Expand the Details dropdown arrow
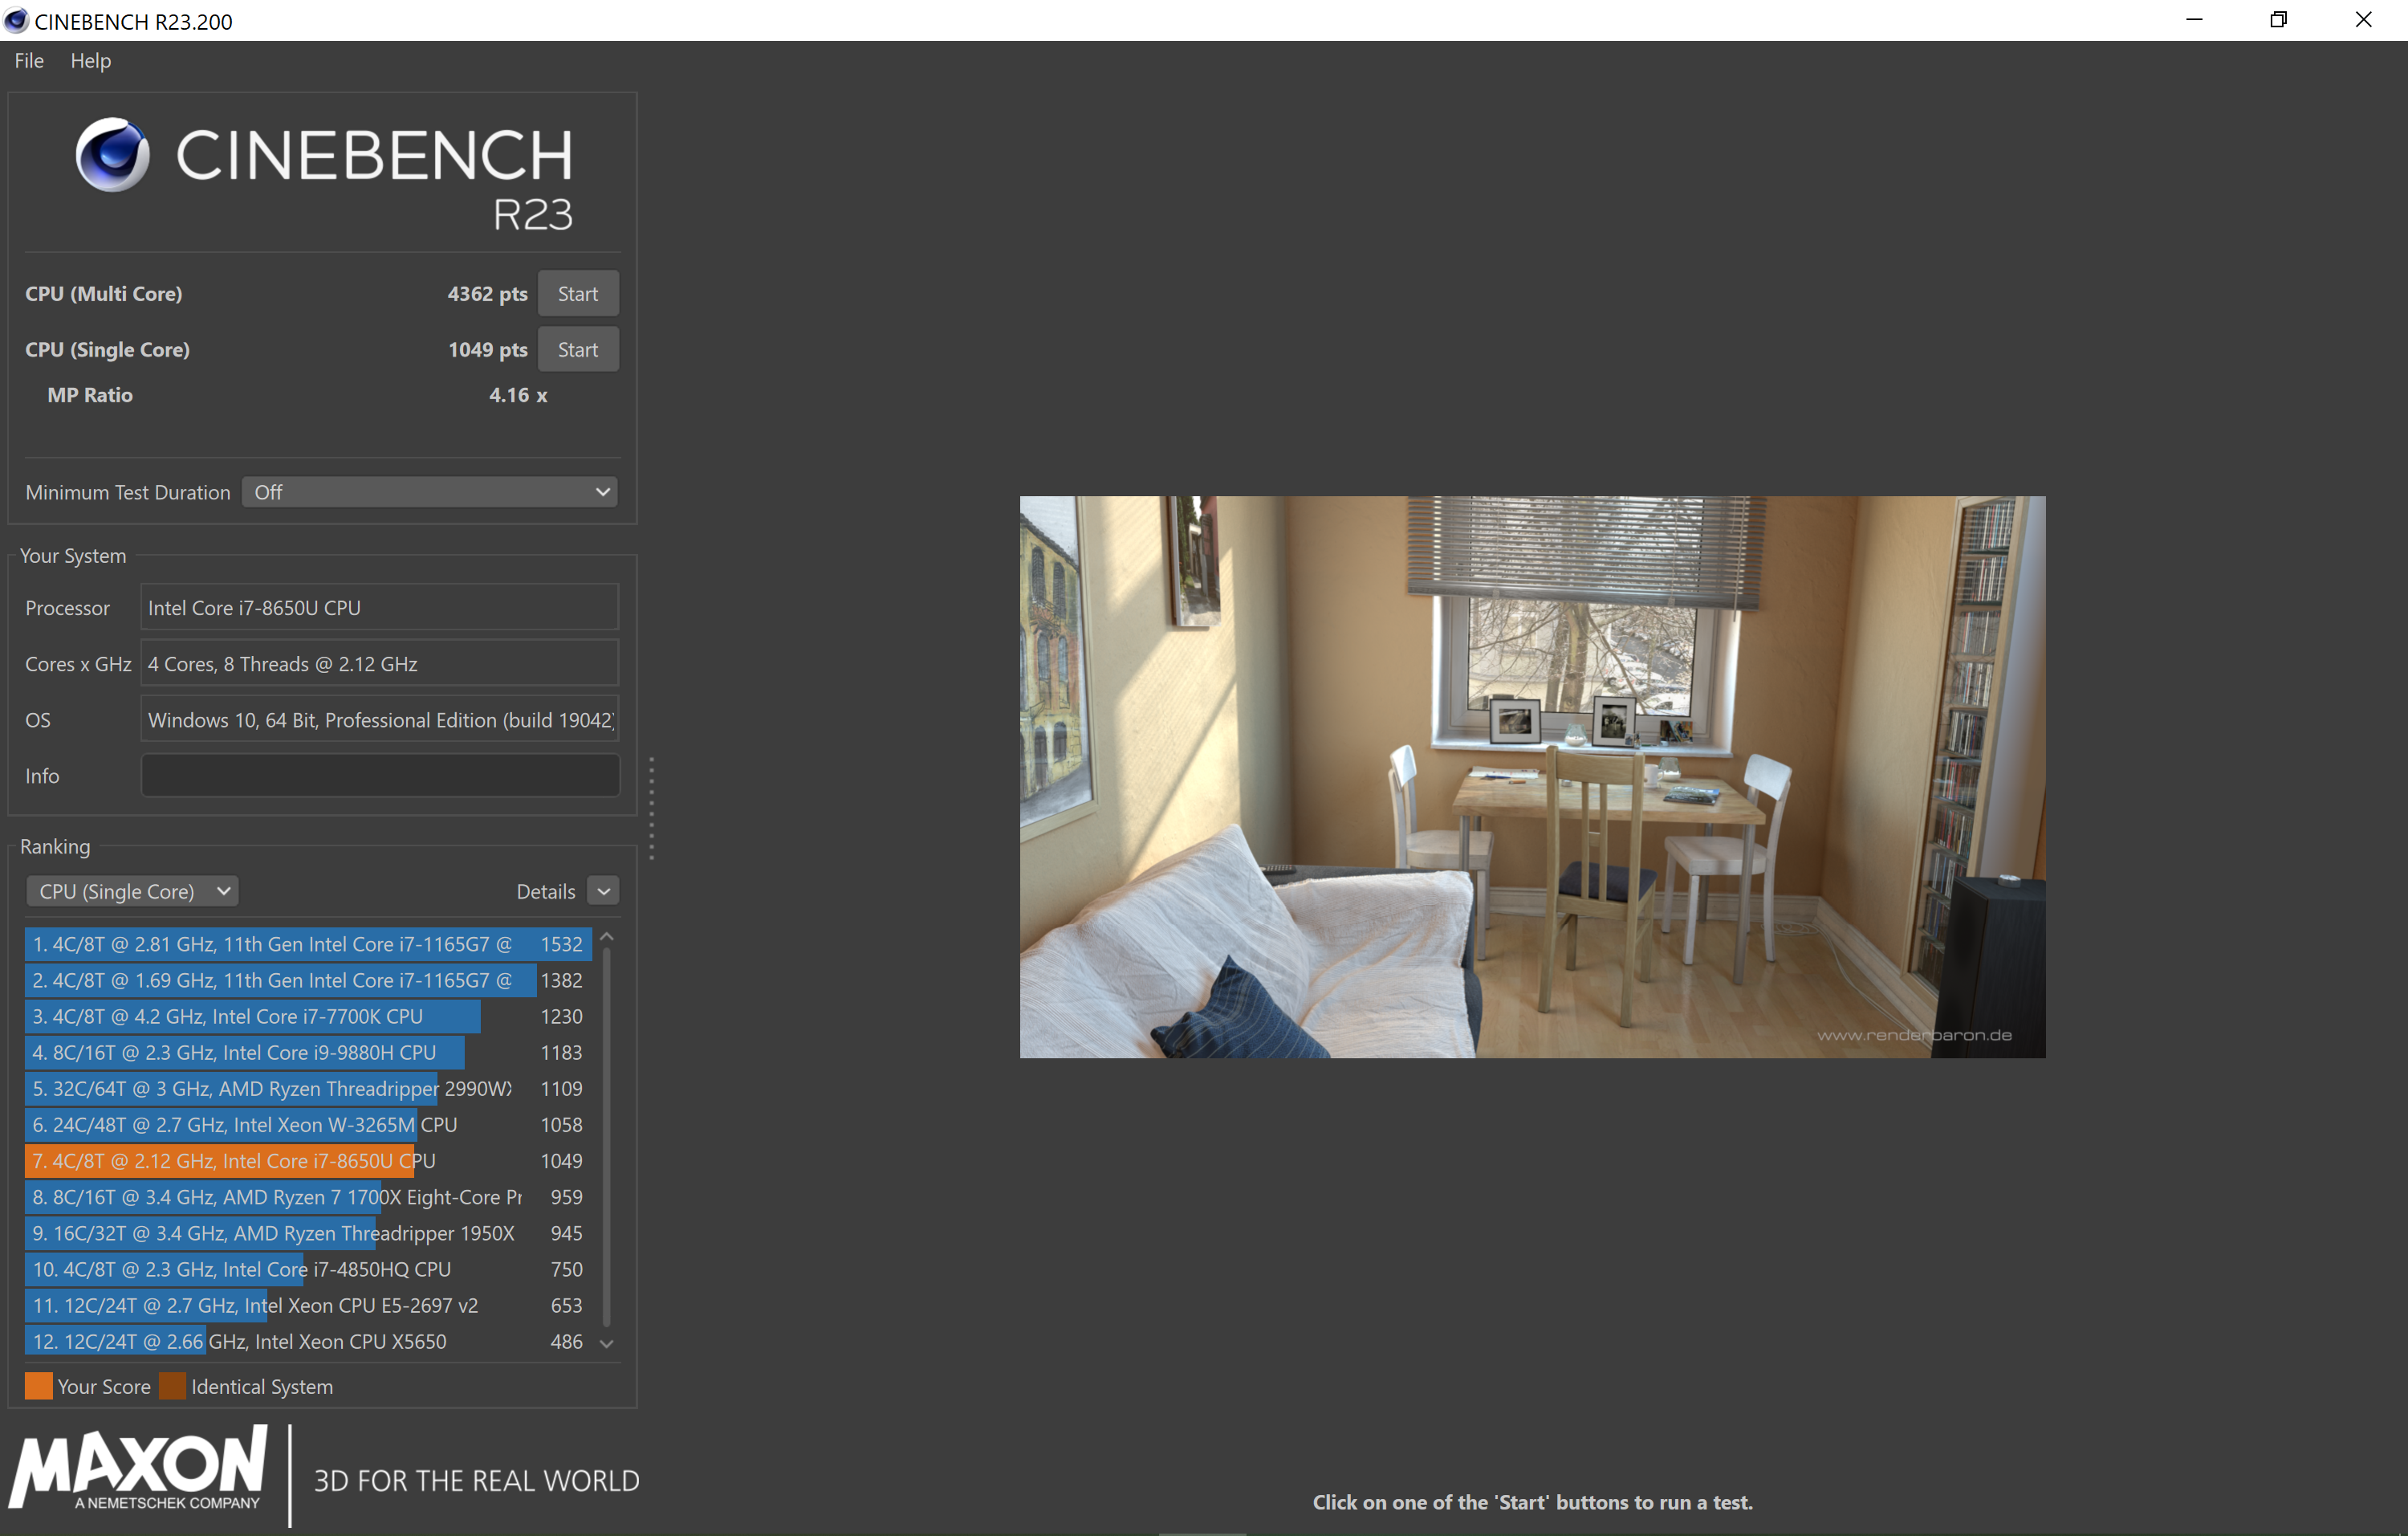The width and height of the screenshot is (2408, 1536). [603, 891]
